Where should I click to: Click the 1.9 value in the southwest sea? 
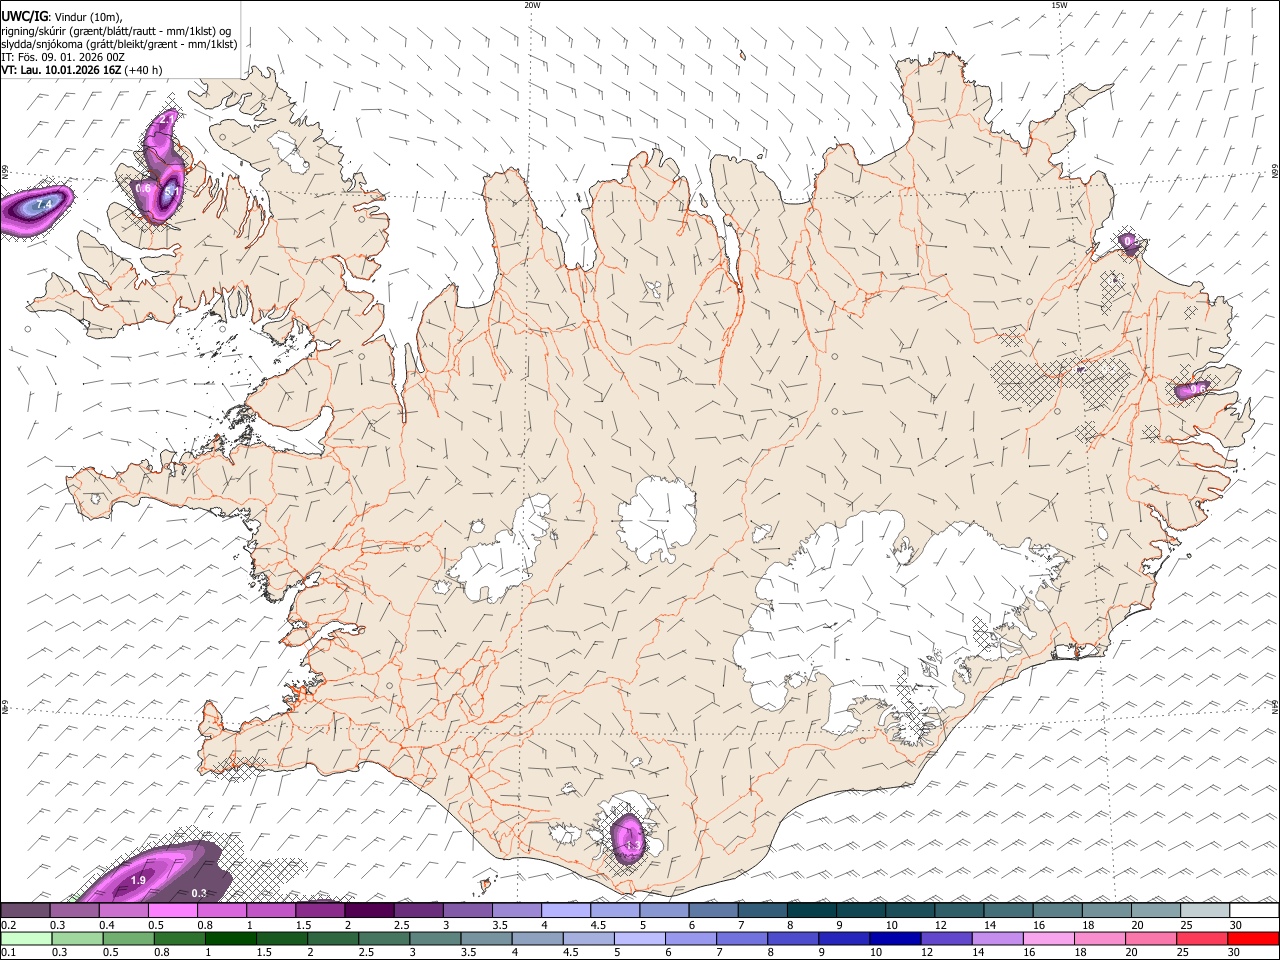tap(139, 880)
